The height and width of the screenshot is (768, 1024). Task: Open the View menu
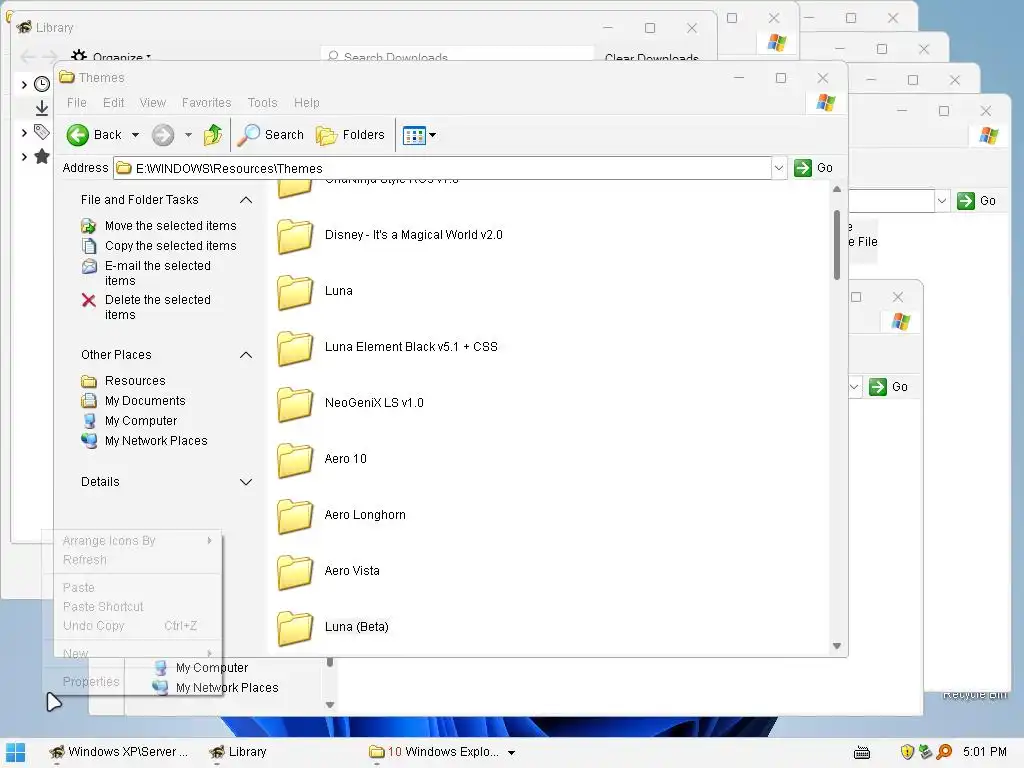152,103
